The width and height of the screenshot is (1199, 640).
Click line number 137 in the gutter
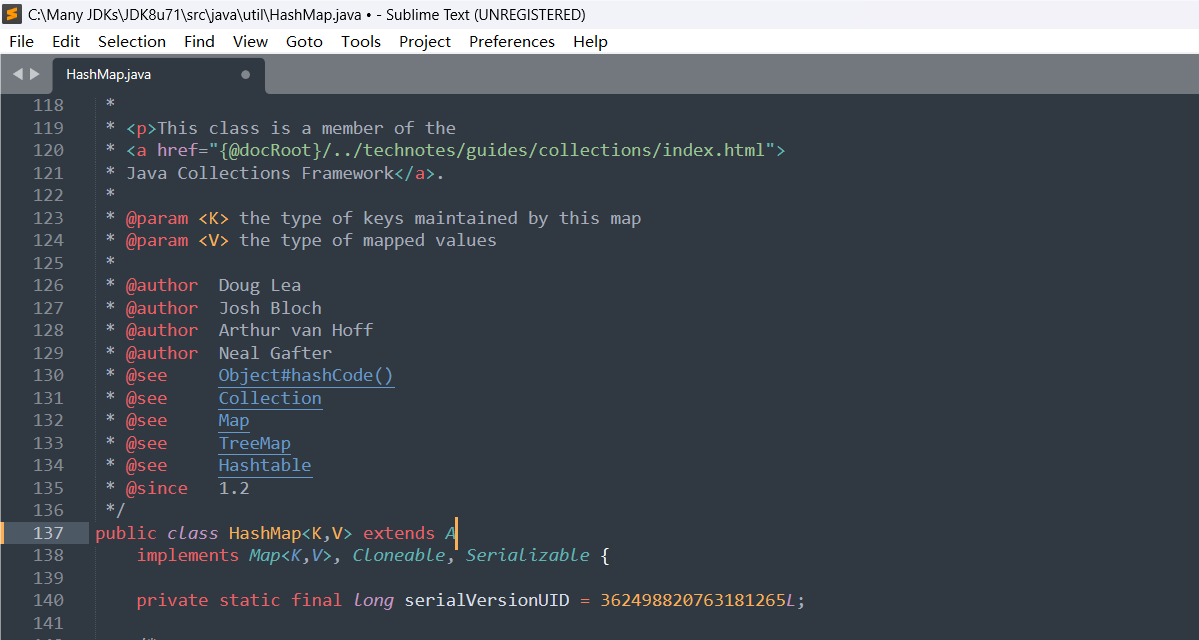48,533
